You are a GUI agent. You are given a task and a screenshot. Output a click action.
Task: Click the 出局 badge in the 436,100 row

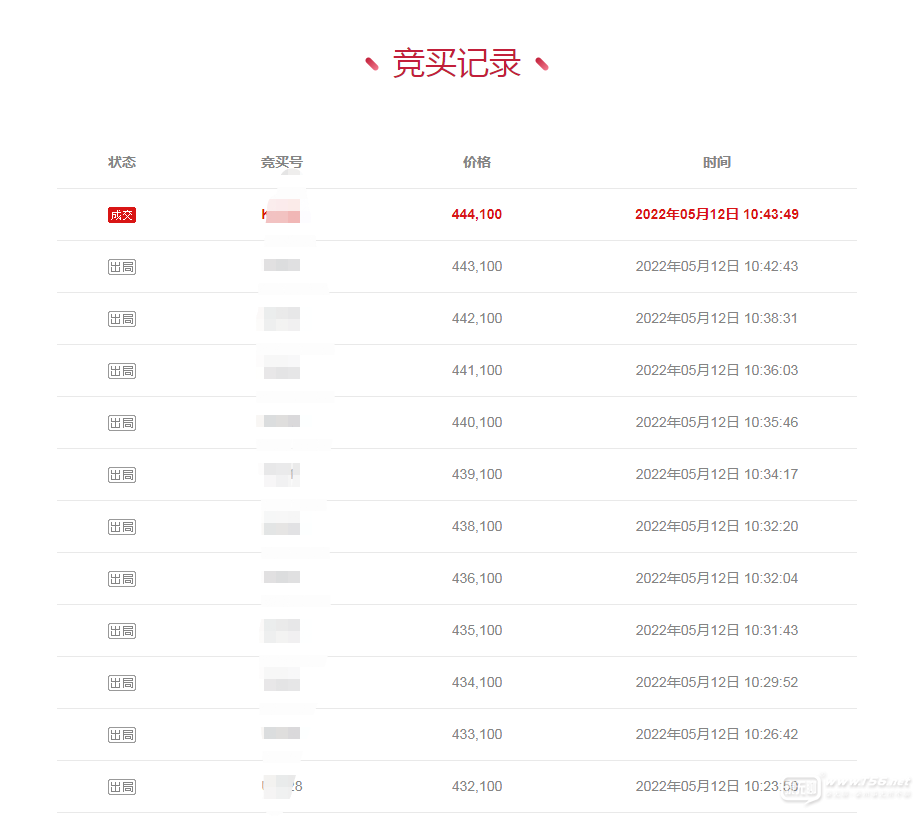pyautogui.click(x=122, y=579)
